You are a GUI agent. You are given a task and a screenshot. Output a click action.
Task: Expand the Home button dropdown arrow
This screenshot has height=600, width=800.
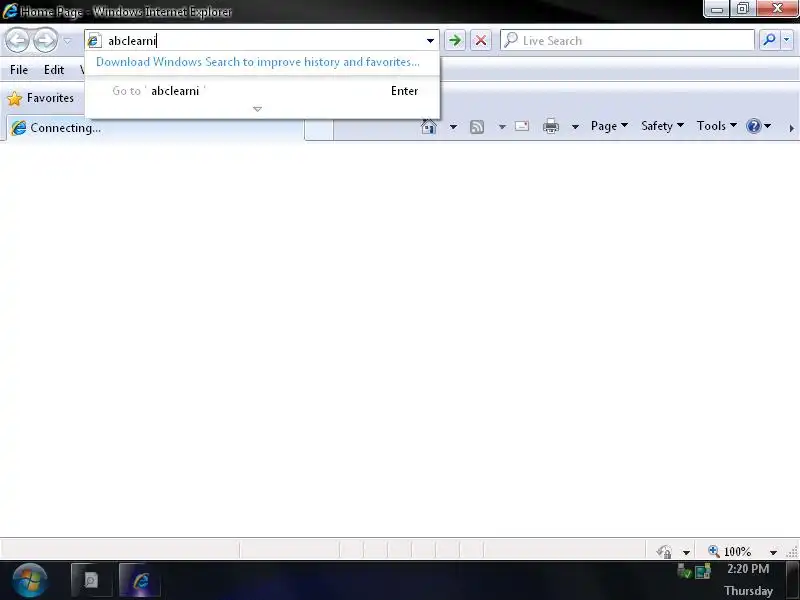(x=453, y=127)
